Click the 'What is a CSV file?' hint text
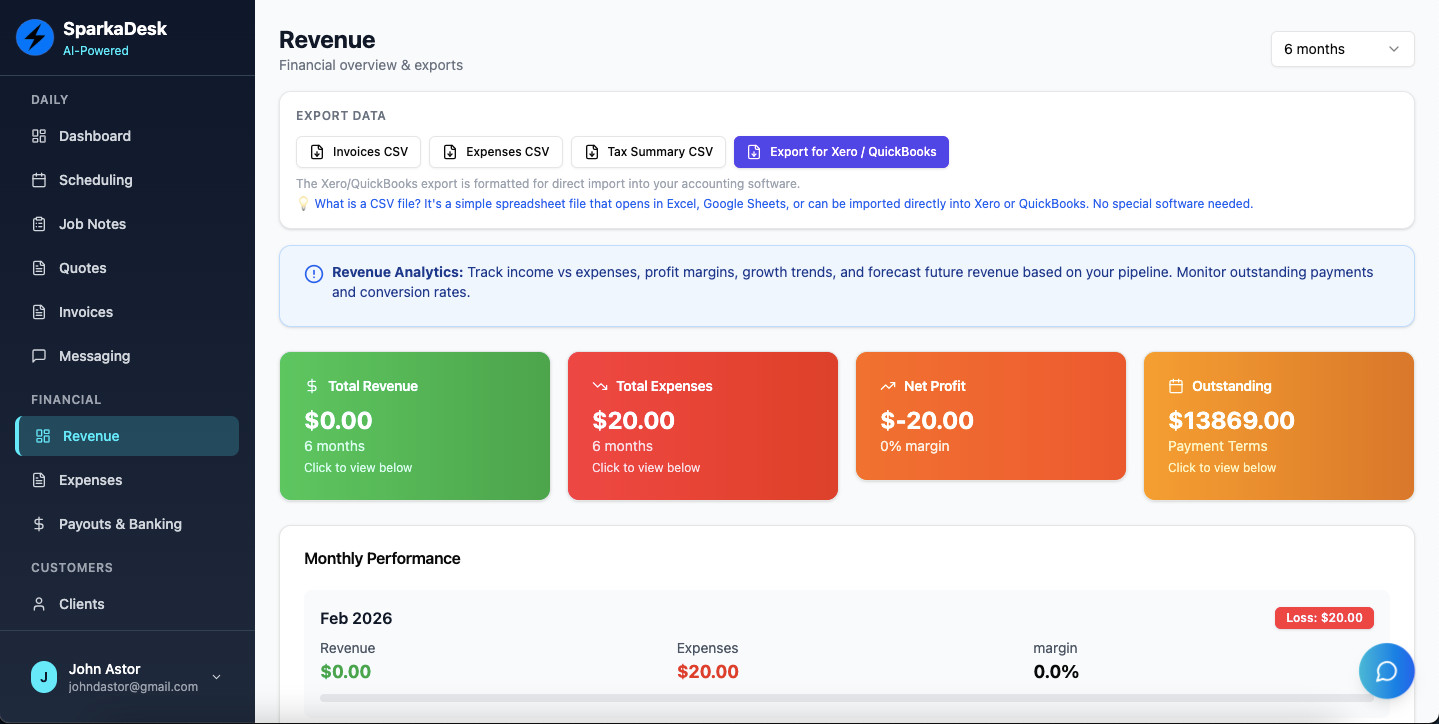 tap(783, 203)
